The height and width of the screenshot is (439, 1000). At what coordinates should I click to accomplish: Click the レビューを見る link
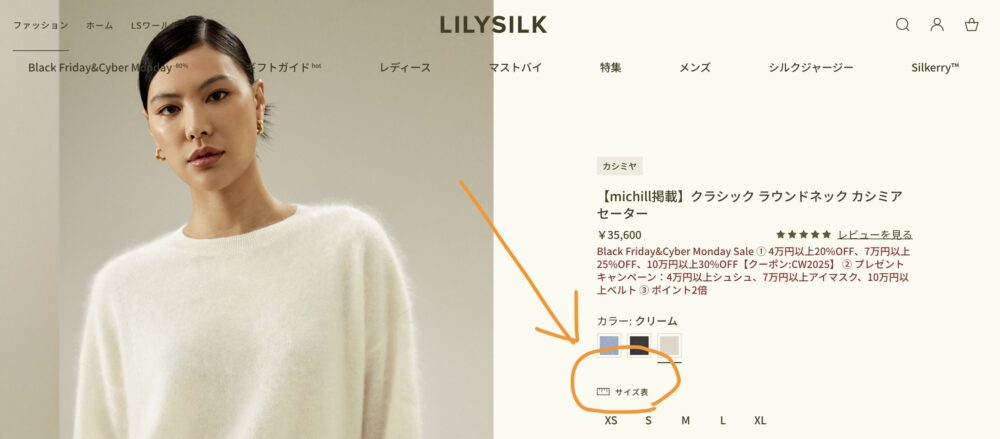[875, 235]
